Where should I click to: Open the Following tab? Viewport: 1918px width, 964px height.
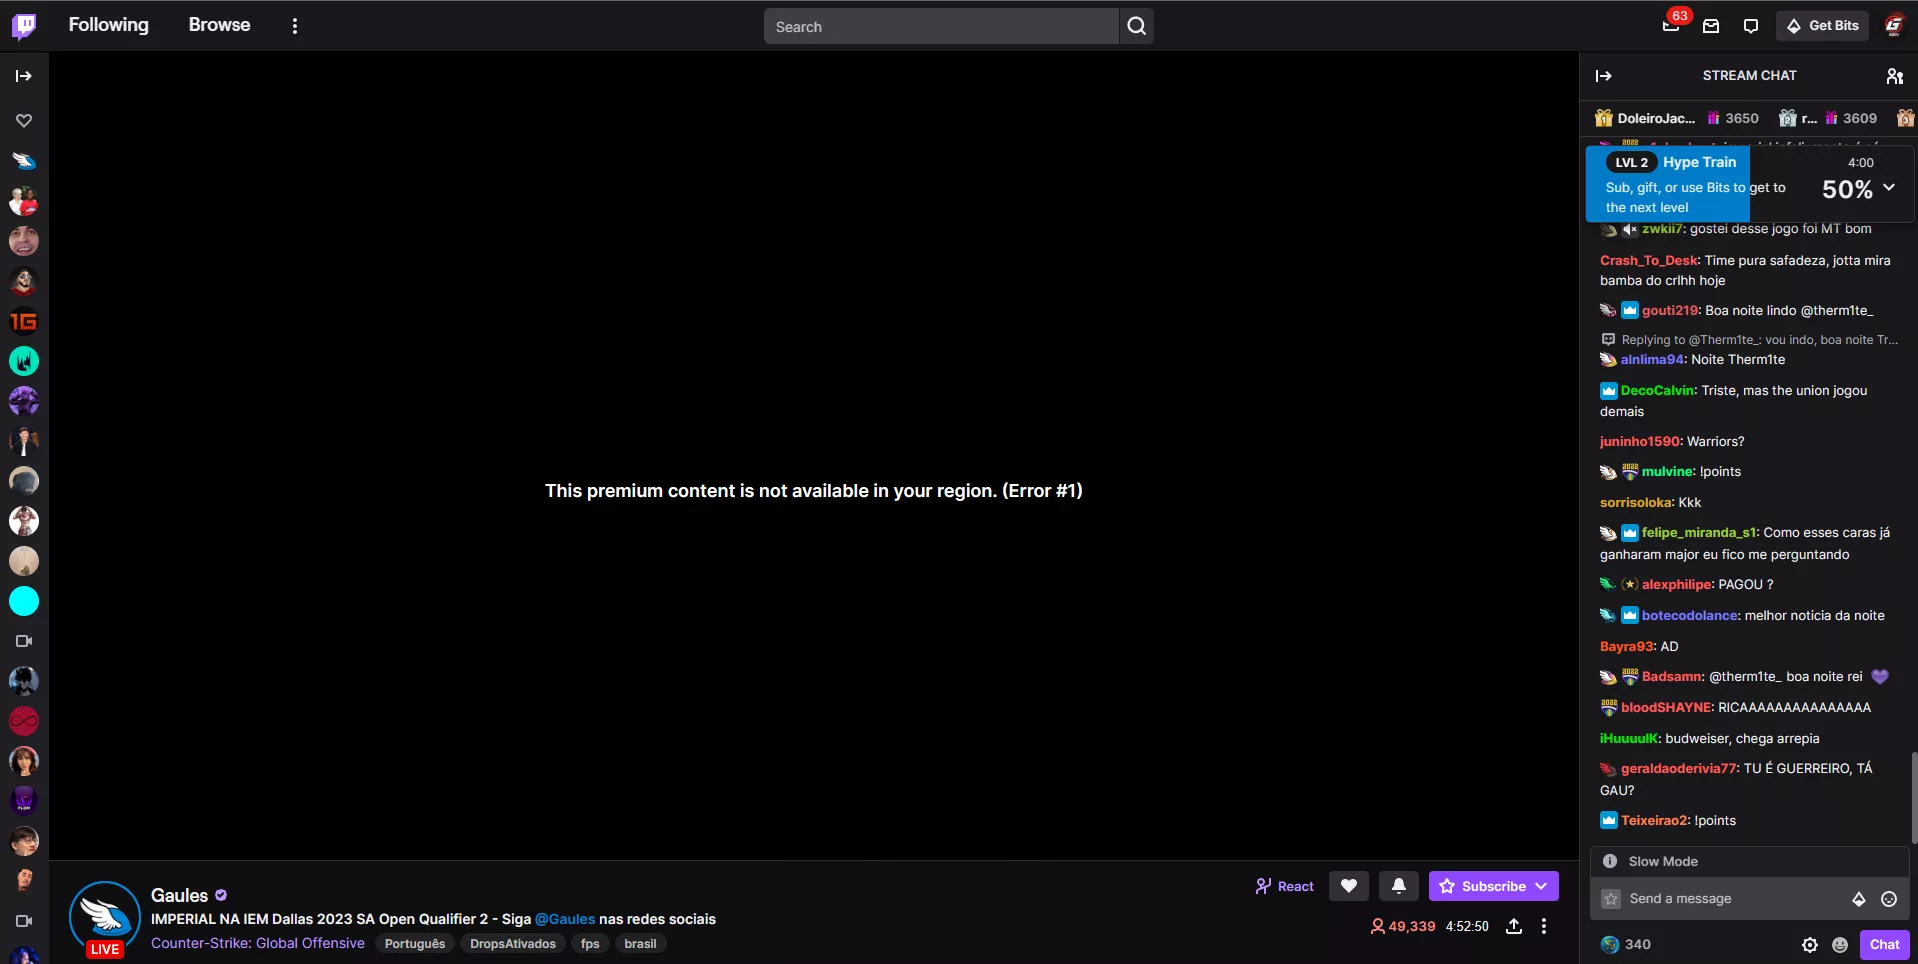tap(108, 25)
